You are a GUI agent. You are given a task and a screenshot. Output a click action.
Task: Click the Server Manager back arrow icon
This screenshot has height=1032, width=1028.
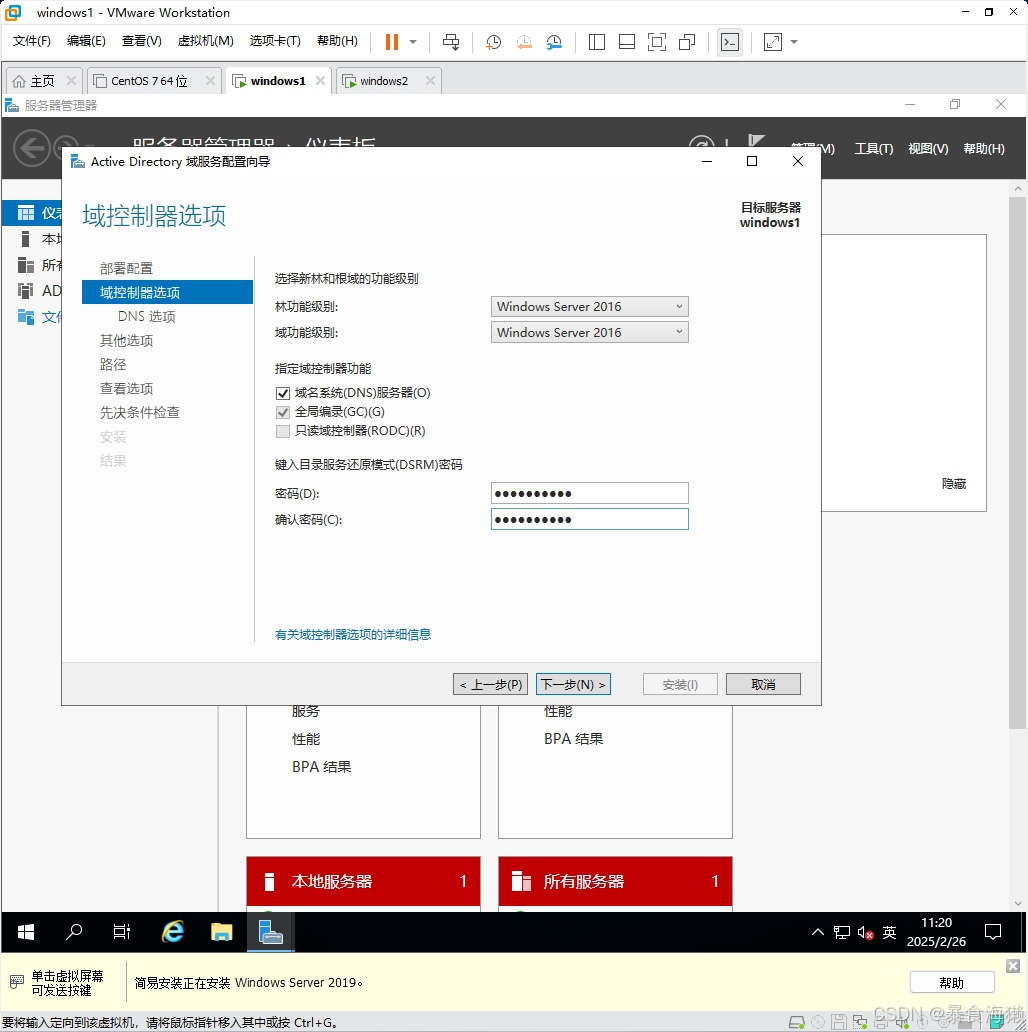32,148
